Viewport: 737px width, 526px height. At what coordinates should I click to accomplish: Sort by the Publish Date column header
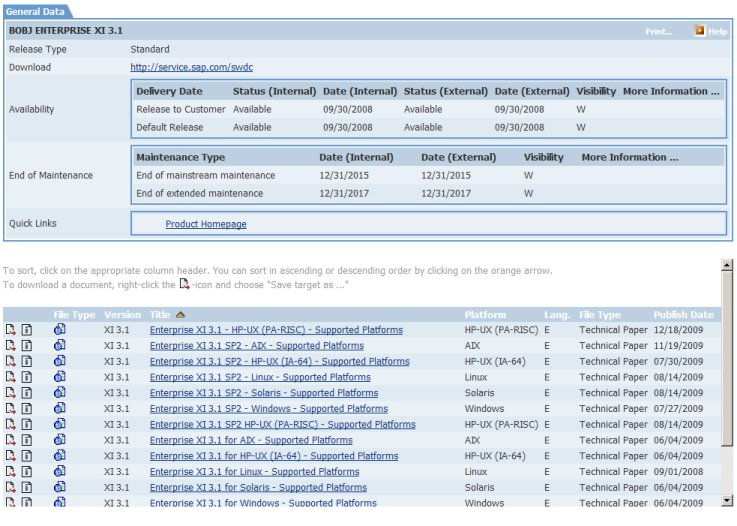click(683, 315)
